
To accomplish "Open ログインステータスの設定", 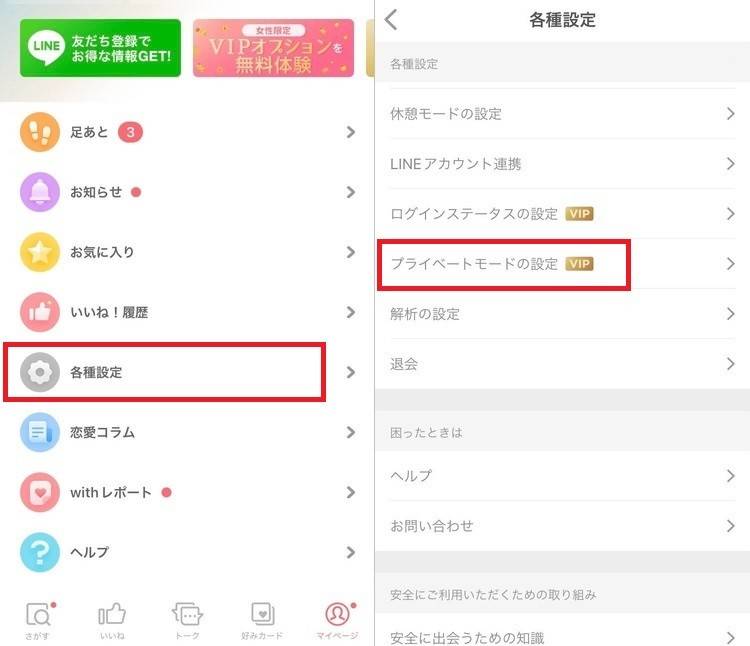I will pos(562,214).
